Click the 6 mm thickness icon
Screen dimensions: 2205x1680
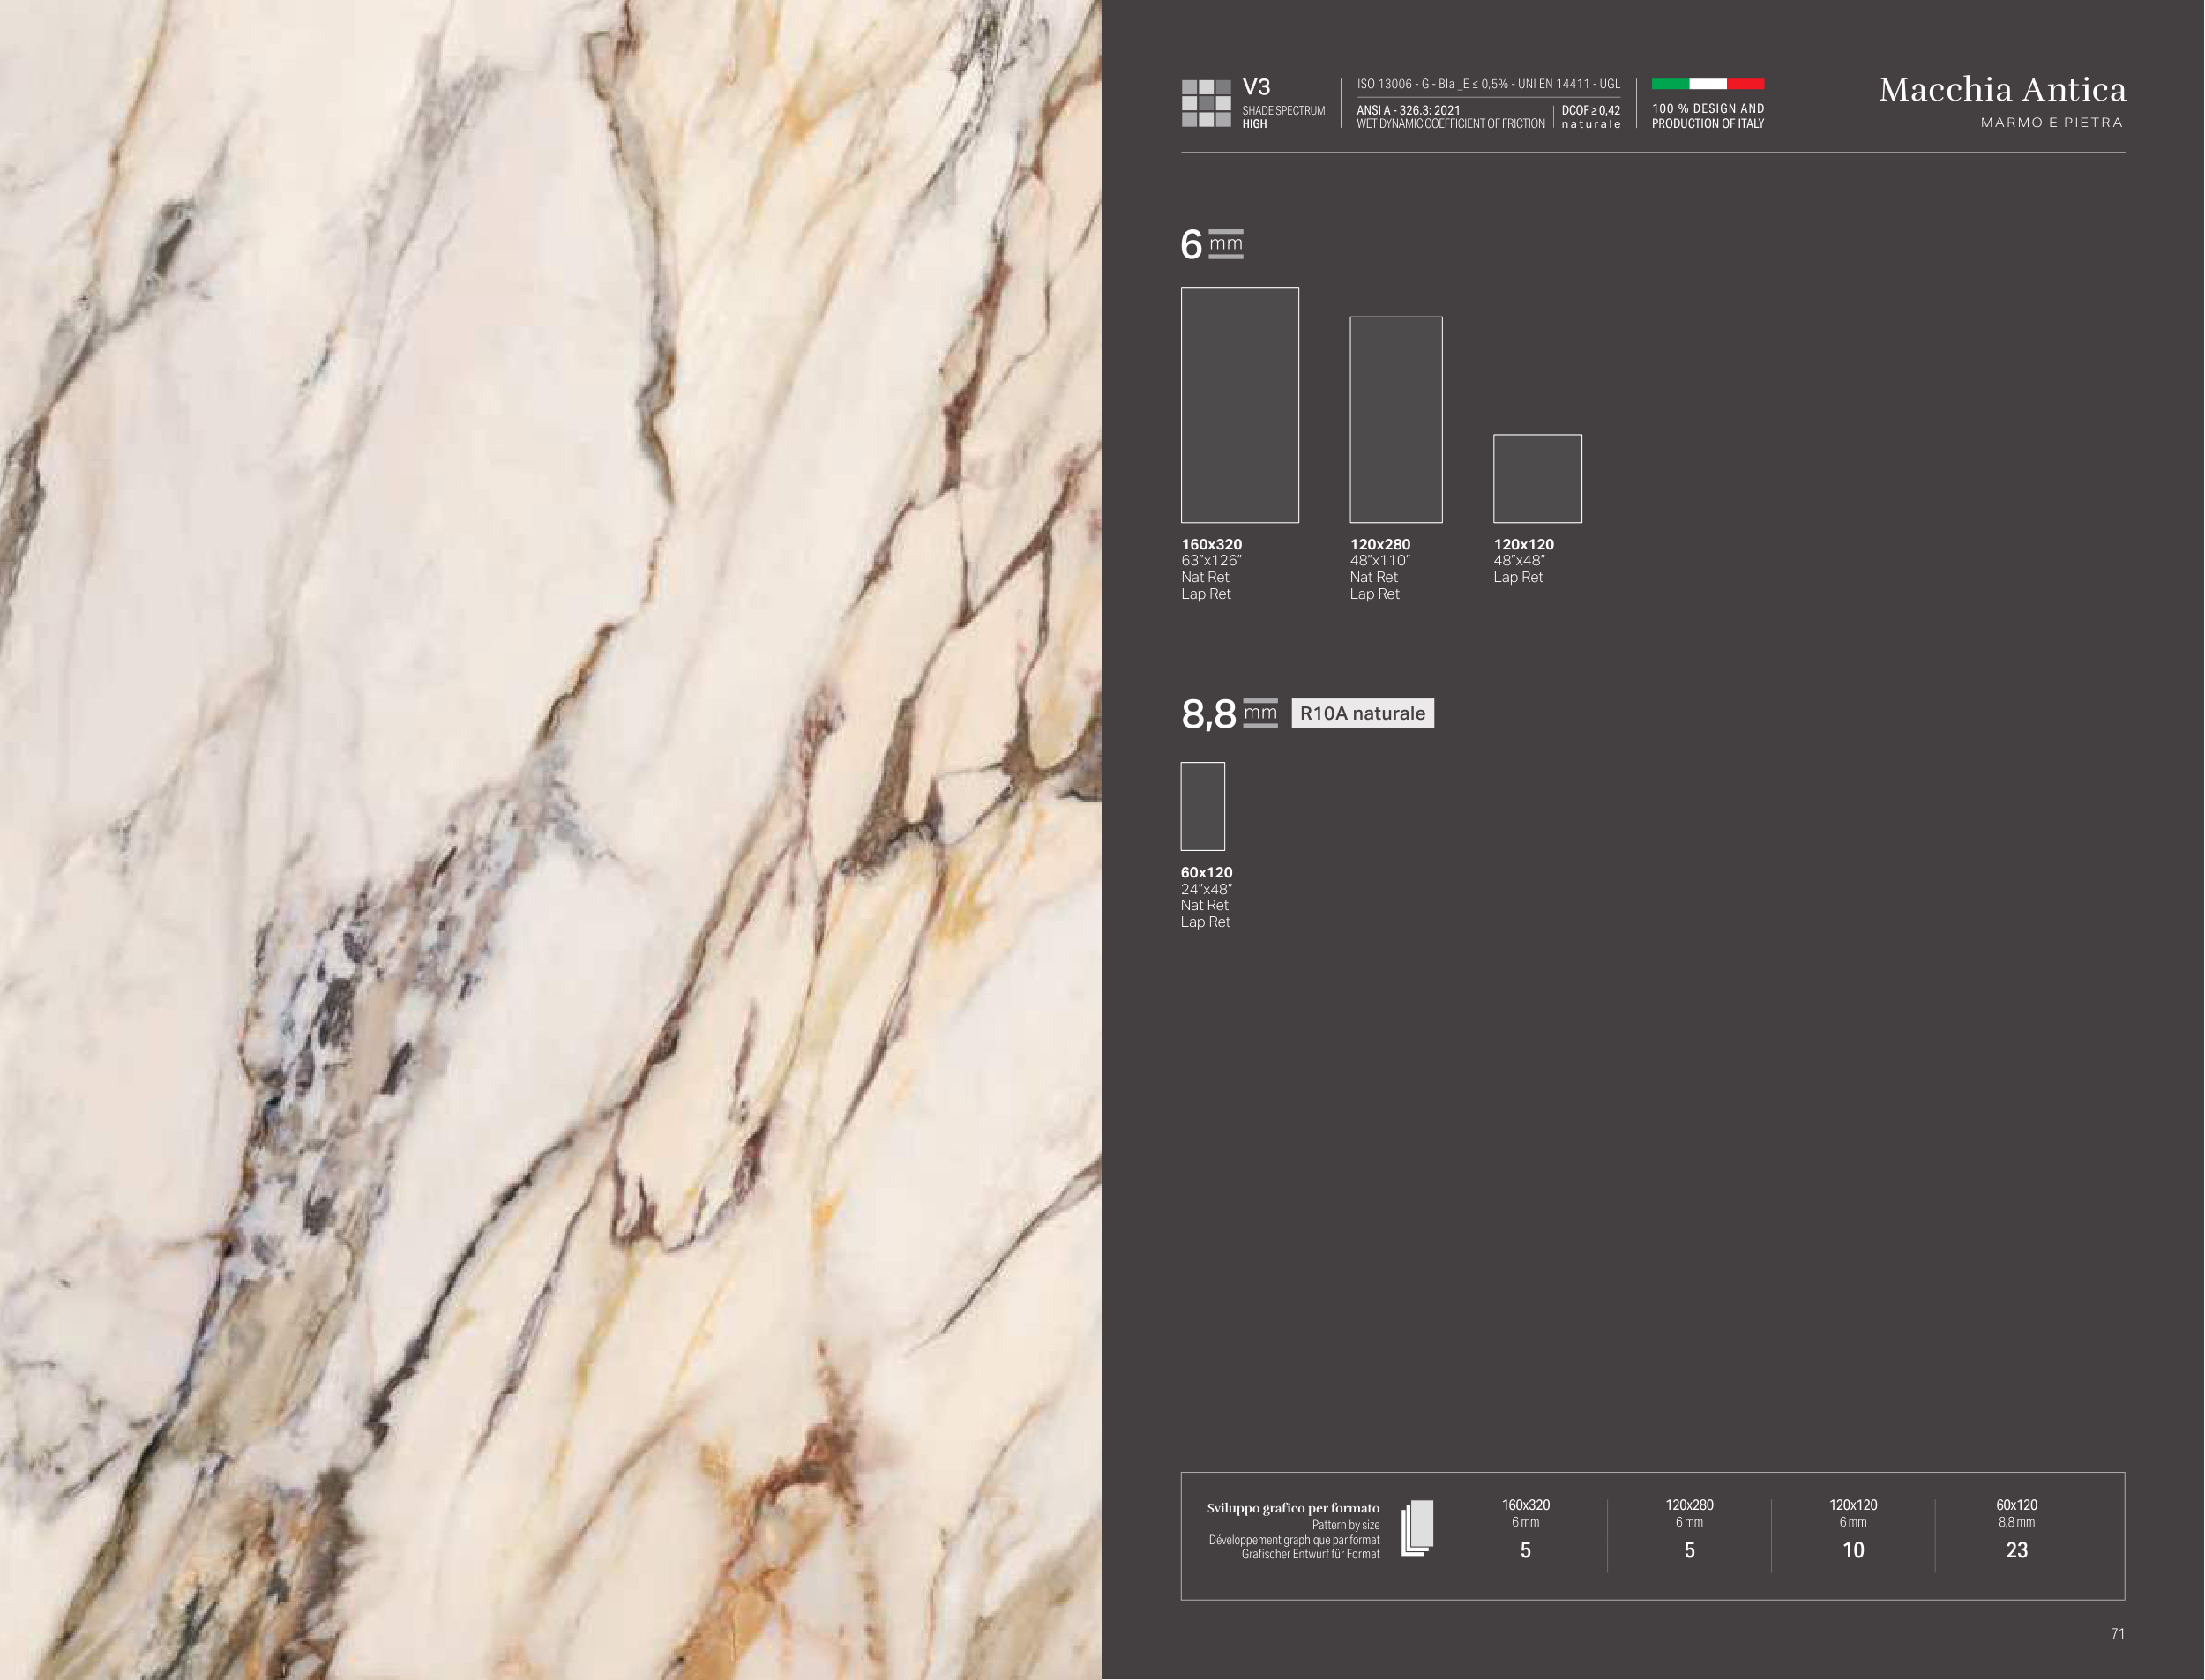[1225, 244]
